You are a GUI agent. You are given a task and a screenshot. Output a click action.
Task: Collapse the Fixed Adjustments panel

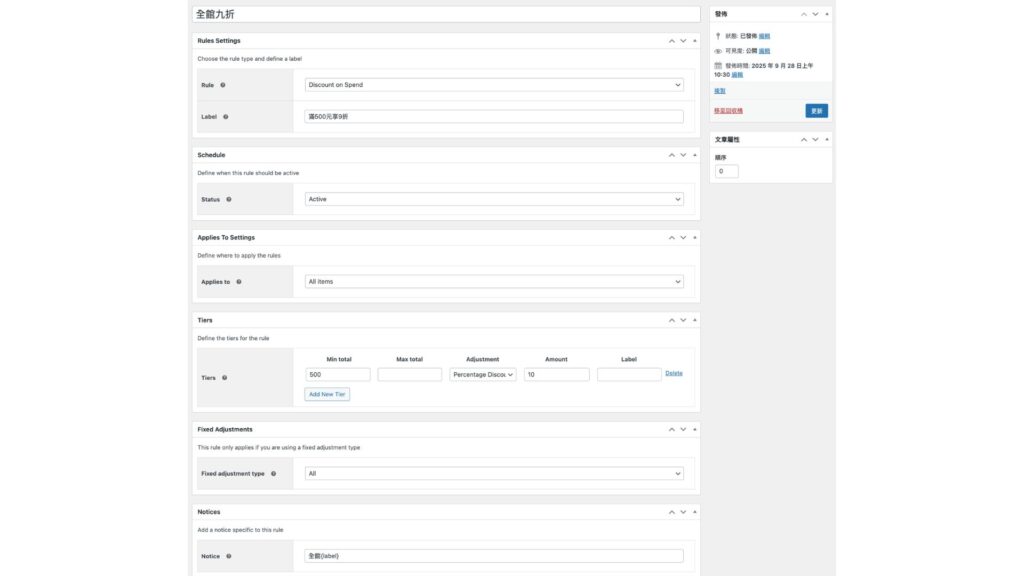[x=695, y=429]
